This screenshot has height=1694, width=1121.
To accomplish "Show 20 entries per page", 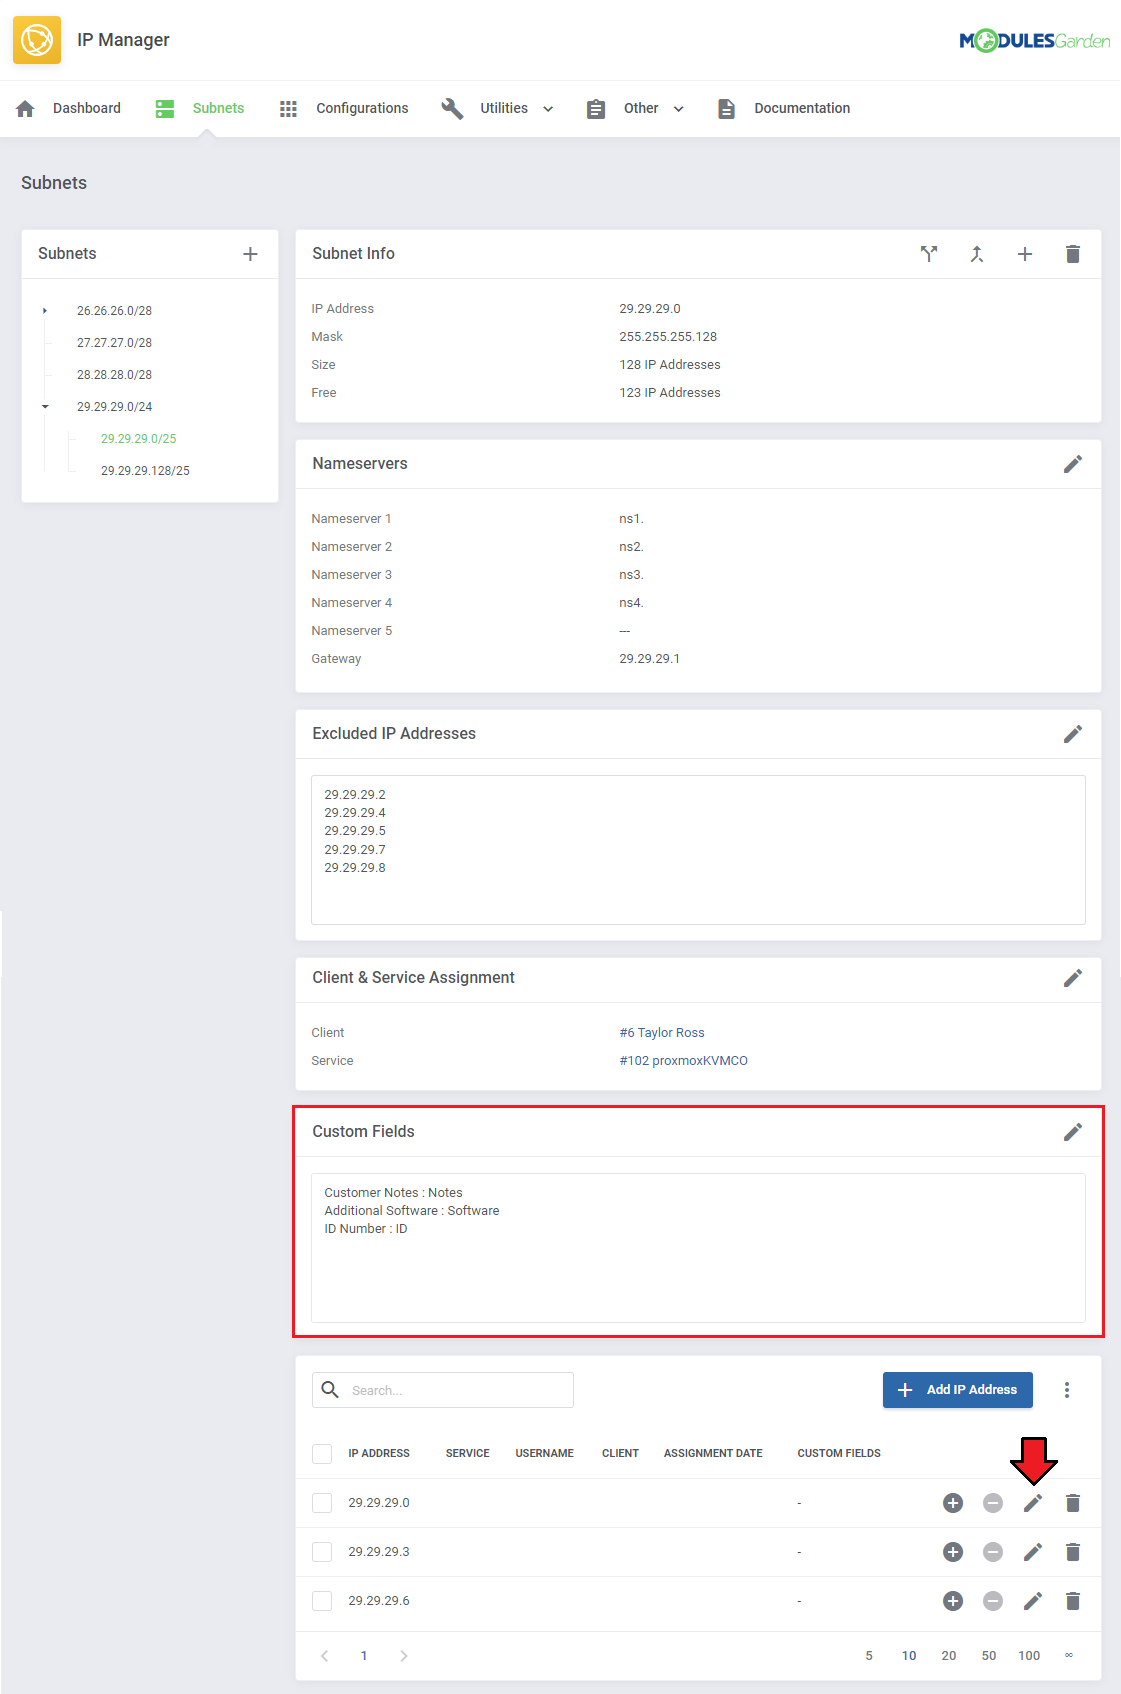I will click(x=949, y=1656).
